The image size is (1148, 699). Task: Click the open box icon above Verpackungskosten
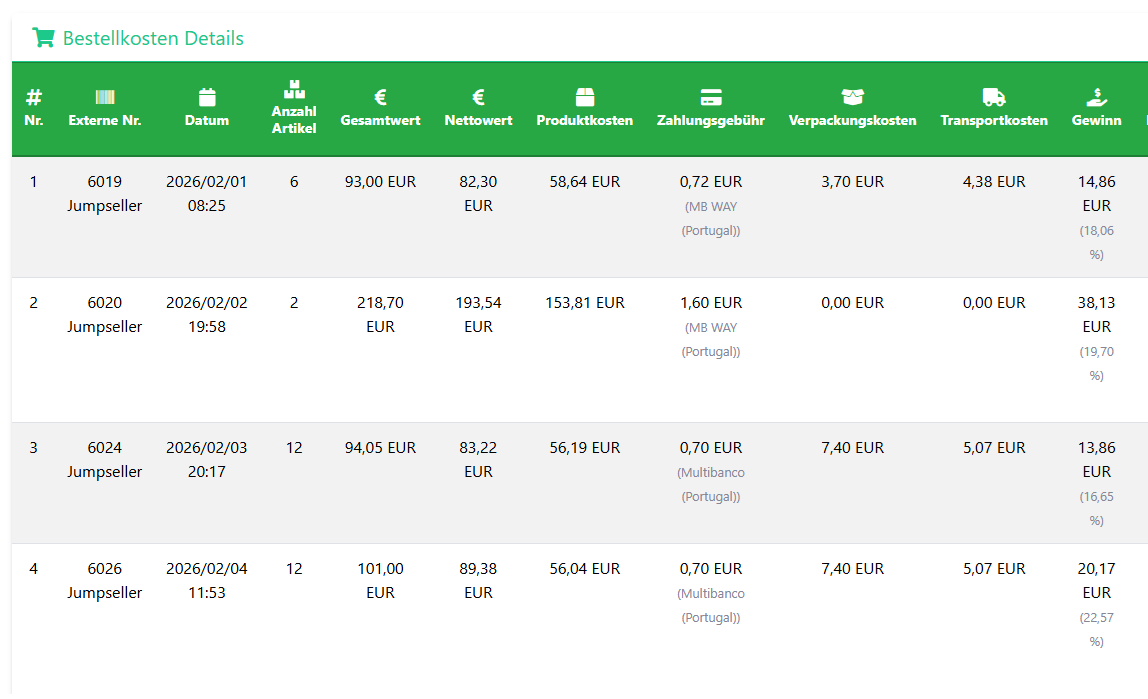[x=852, y=97]
